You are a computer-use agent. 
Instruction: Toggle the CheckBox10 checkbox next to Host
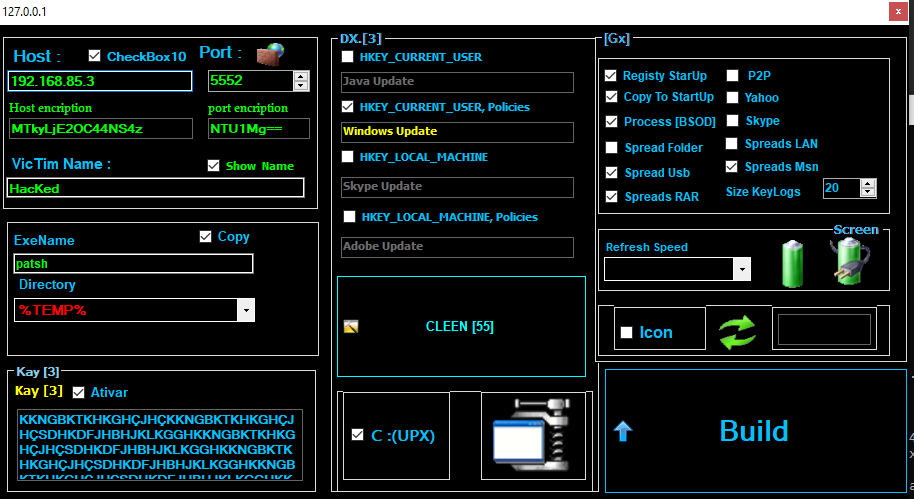coord(95,56)
